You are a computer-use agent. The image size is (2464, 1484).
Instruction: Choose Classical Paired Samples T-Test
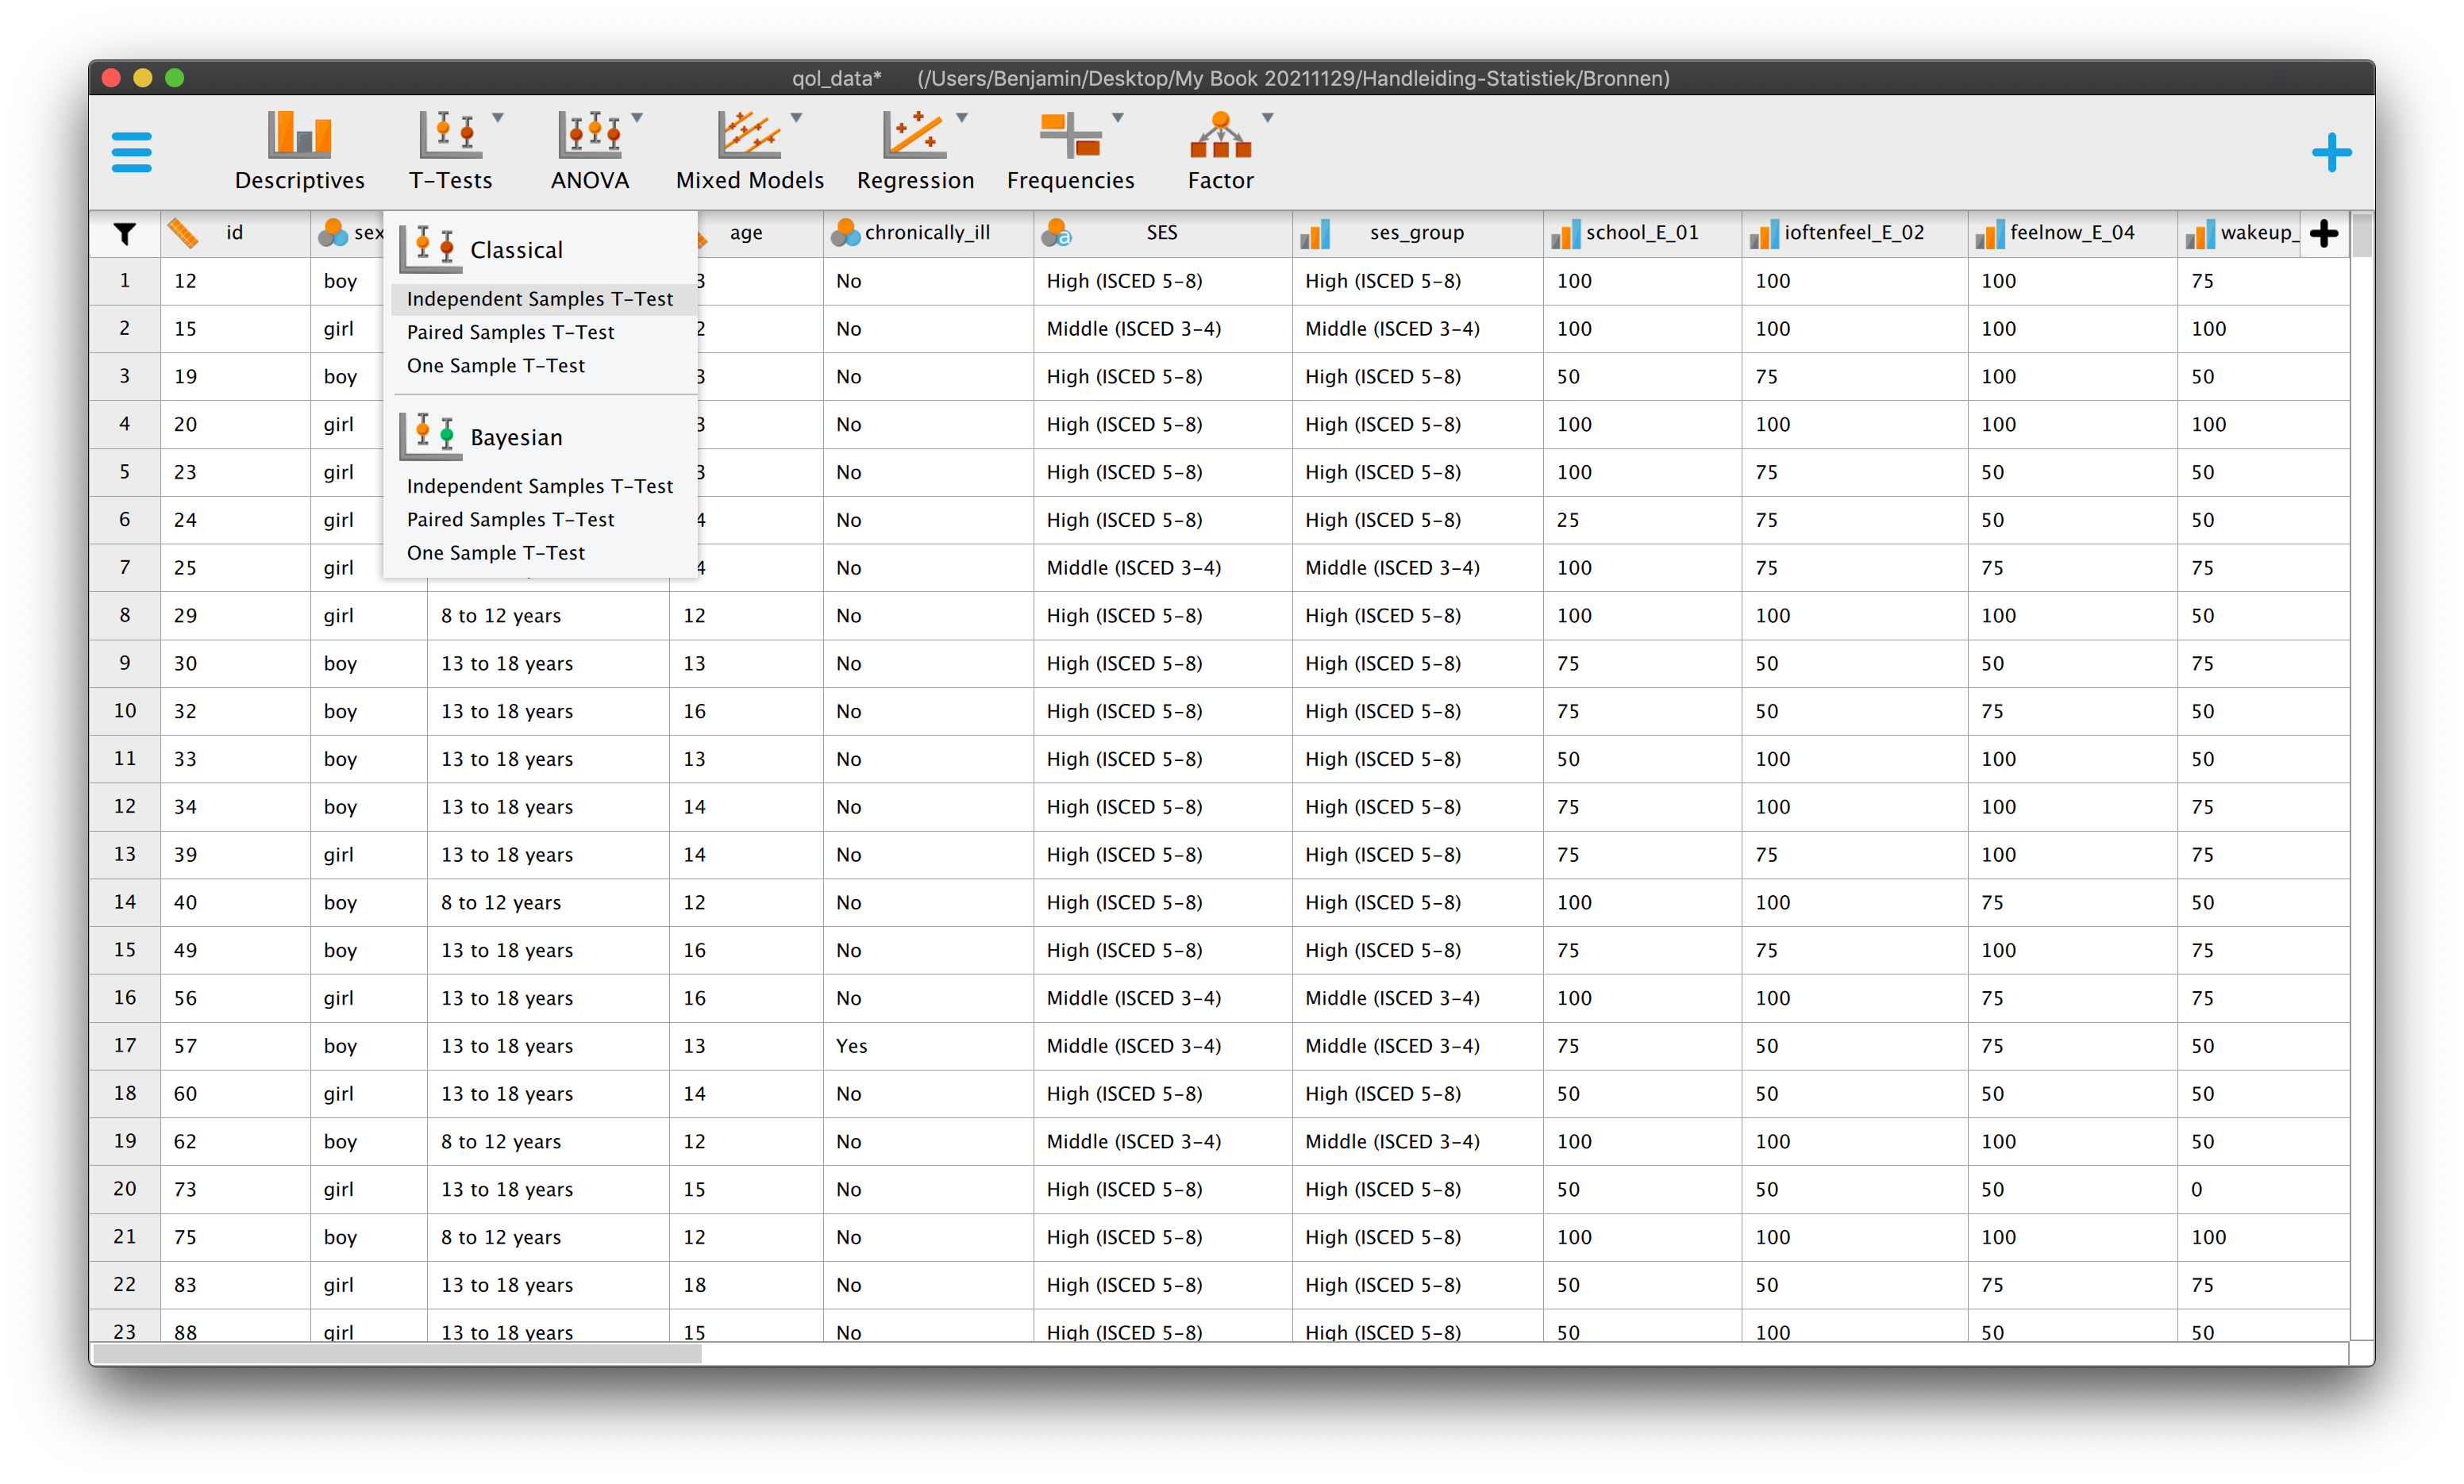(x=511, y=332)
